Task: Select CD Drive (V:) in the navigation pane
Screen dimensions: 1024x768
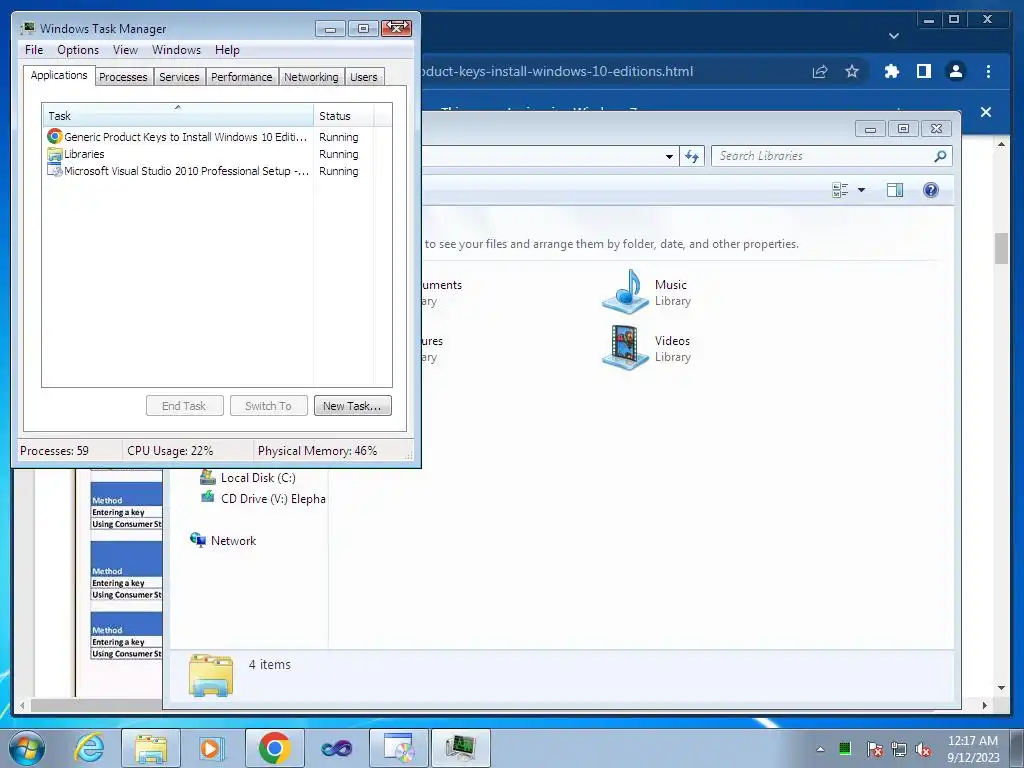Action: 263,498
